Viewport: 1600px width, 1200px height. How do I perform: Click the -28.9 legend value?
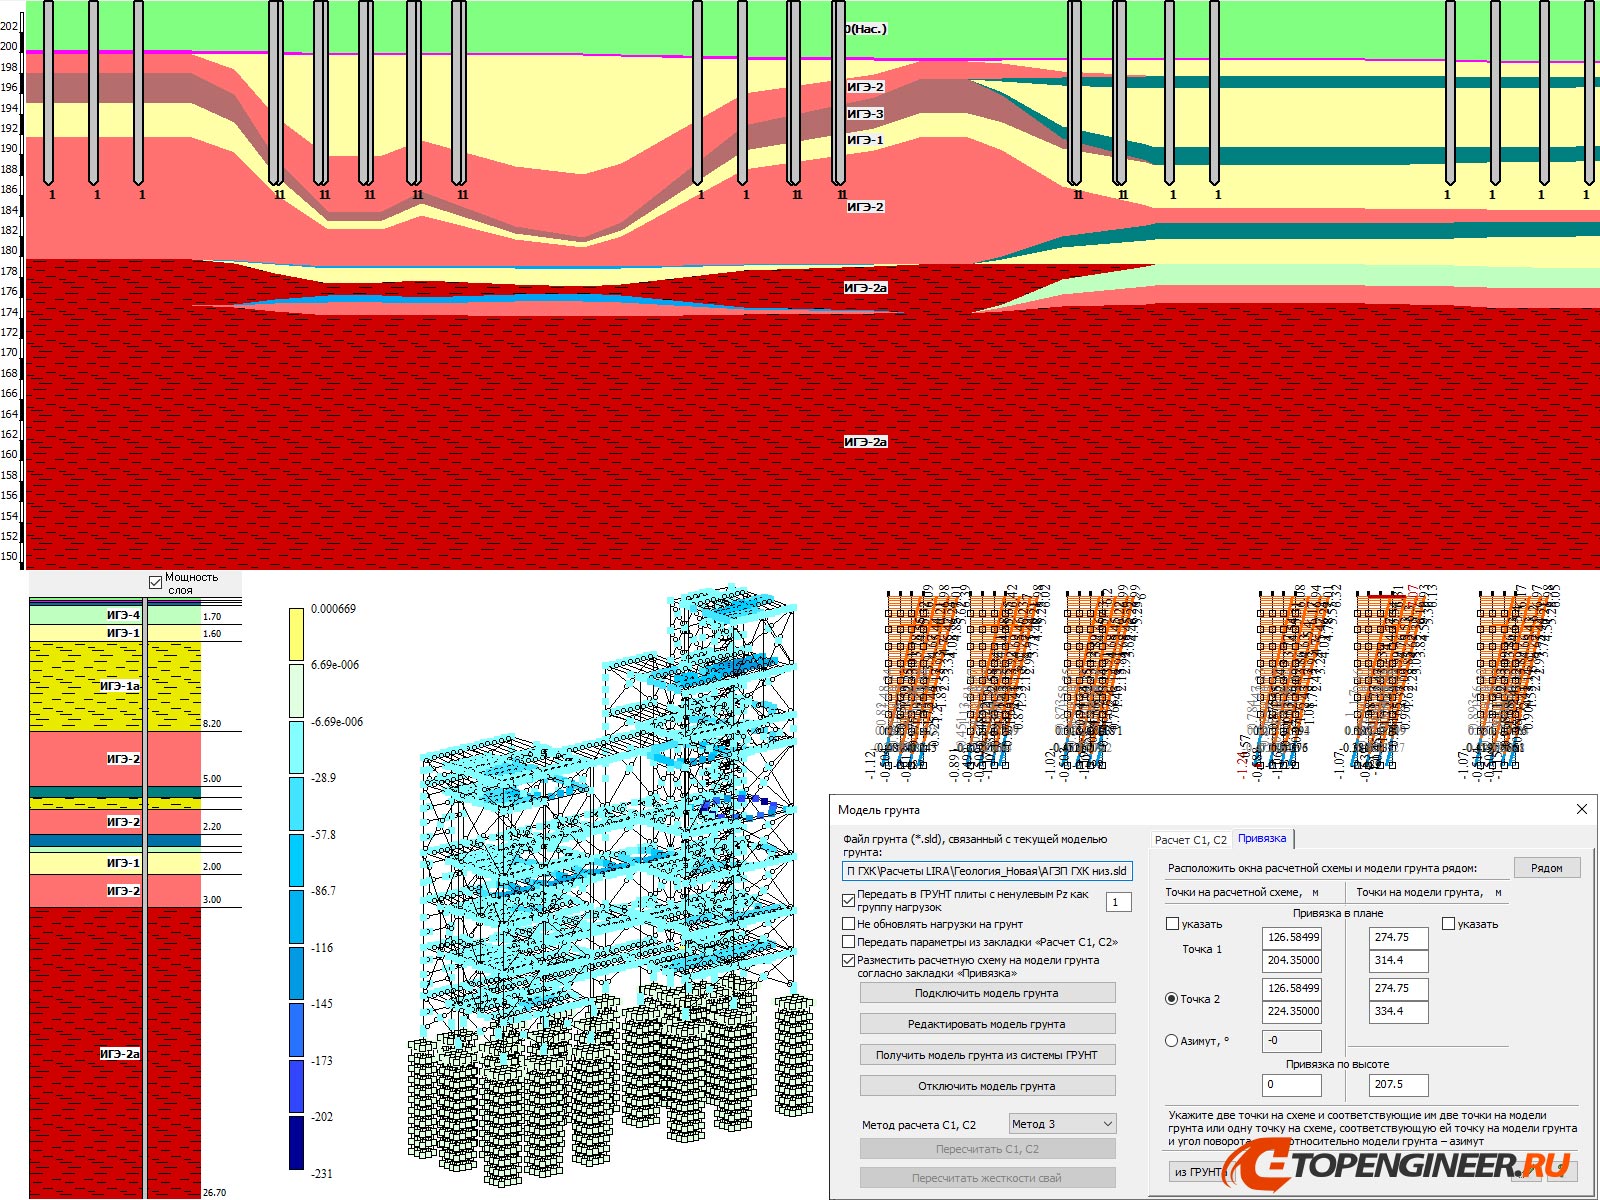pyautogui.click(x=323, y=778)
